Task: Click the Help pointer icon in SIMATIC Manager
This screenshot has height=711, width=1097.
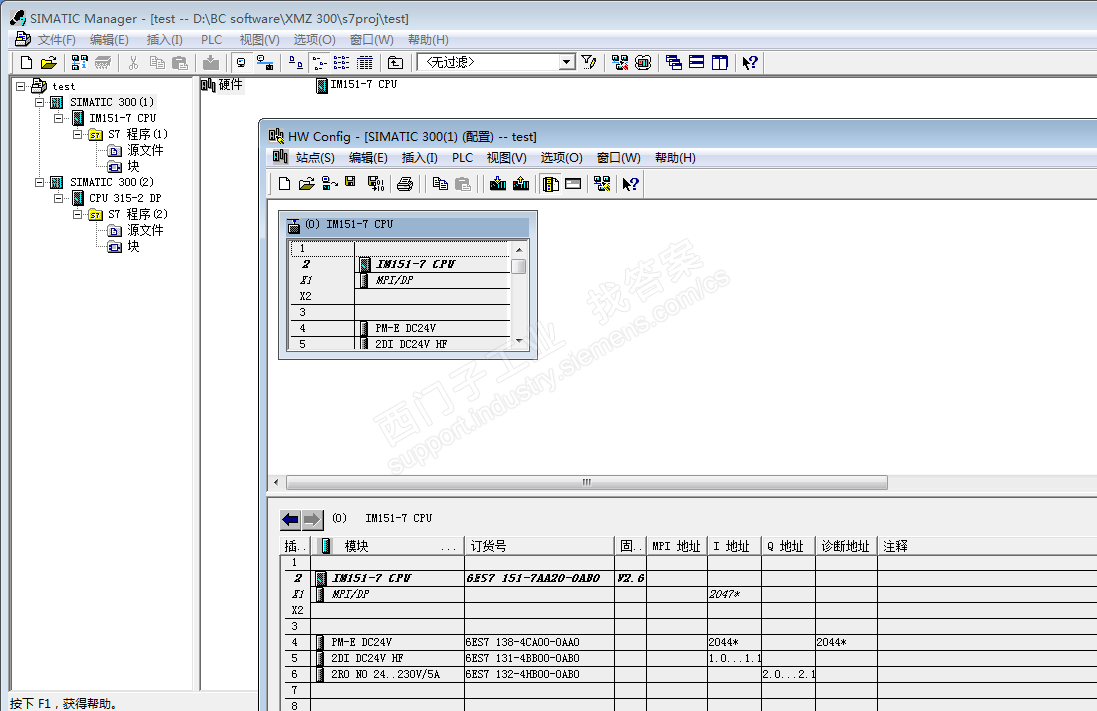Action: pos(750,63)
